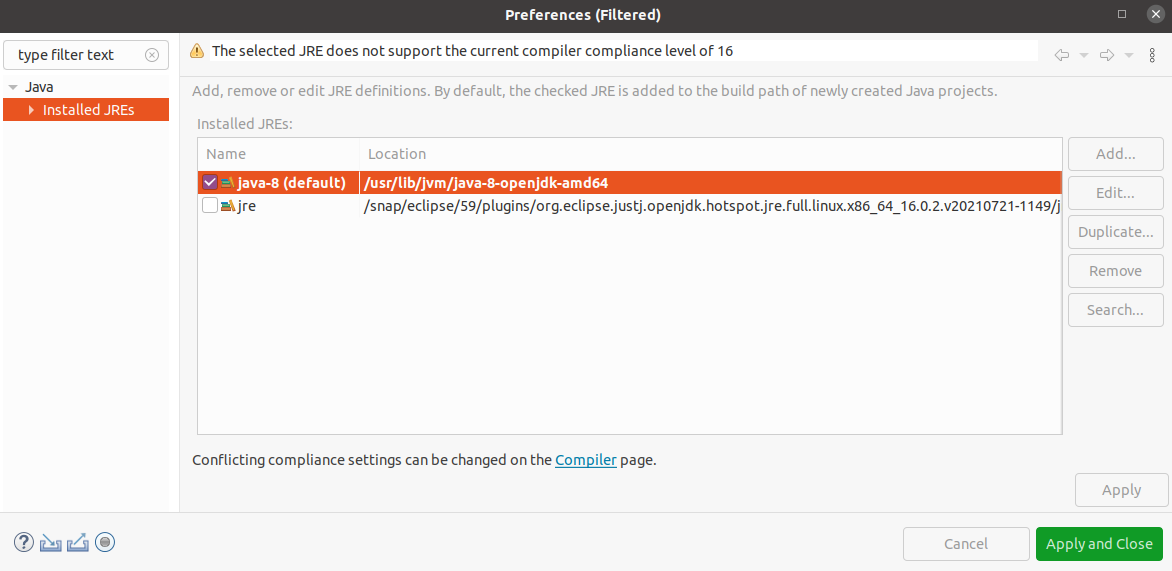Click the type filter text field
The image size is (1172, 571).
[75, 55]
